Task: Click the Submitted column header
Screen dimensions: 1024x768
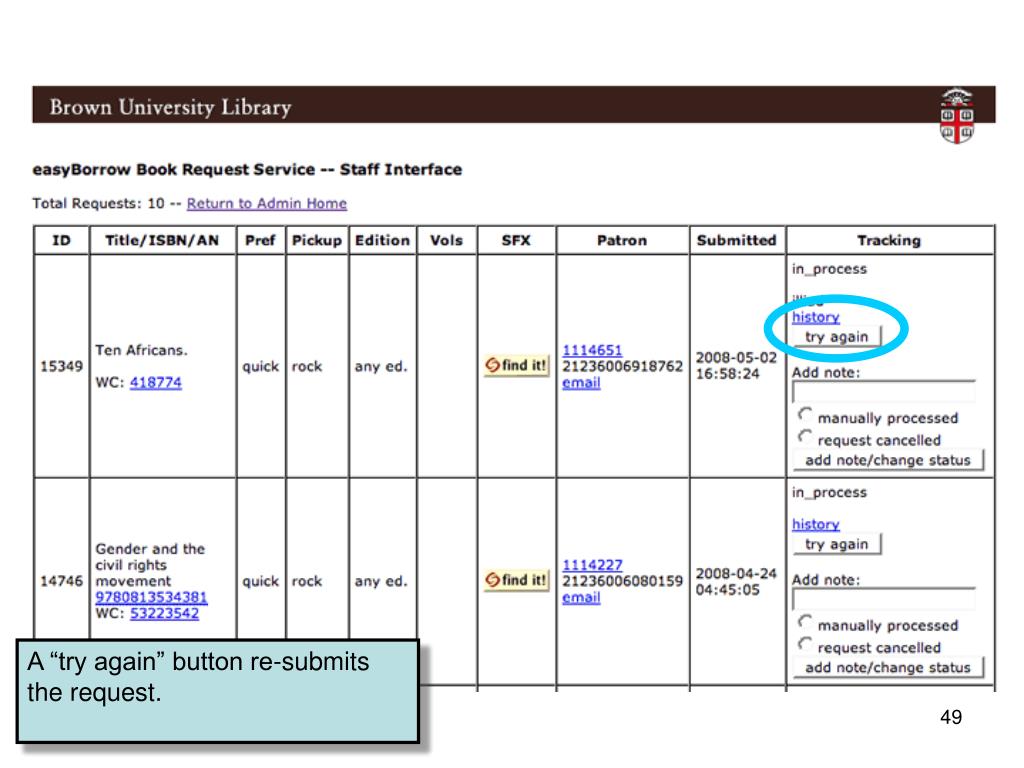Action: point(737,240)
